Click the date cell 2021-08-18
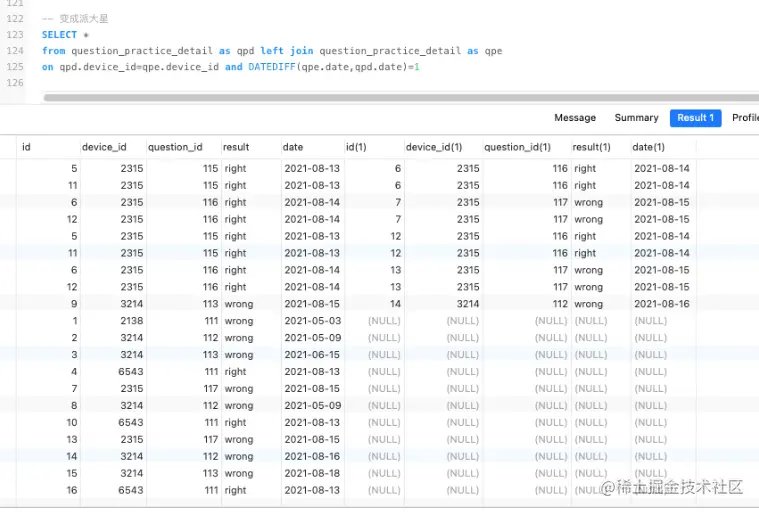759x512 pixels. (312, 473)
